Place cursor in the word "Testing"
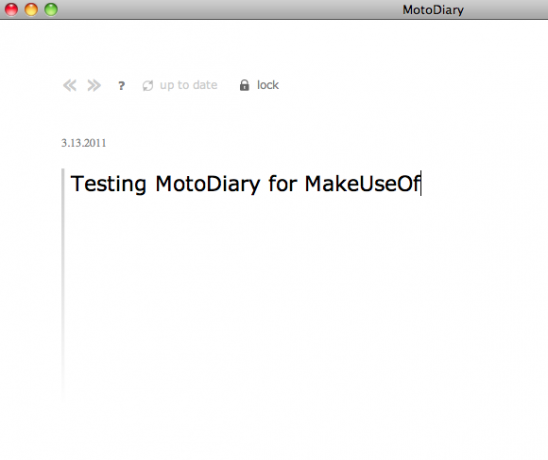Image resolution: width=548 pixels, height=460 pixels. (x=108, y=184)
